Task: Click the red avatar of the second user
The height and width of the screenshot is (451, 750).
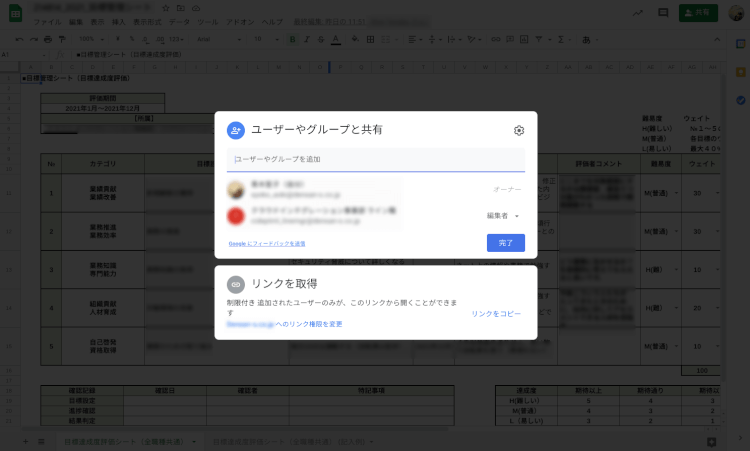Action: [236, 216]
